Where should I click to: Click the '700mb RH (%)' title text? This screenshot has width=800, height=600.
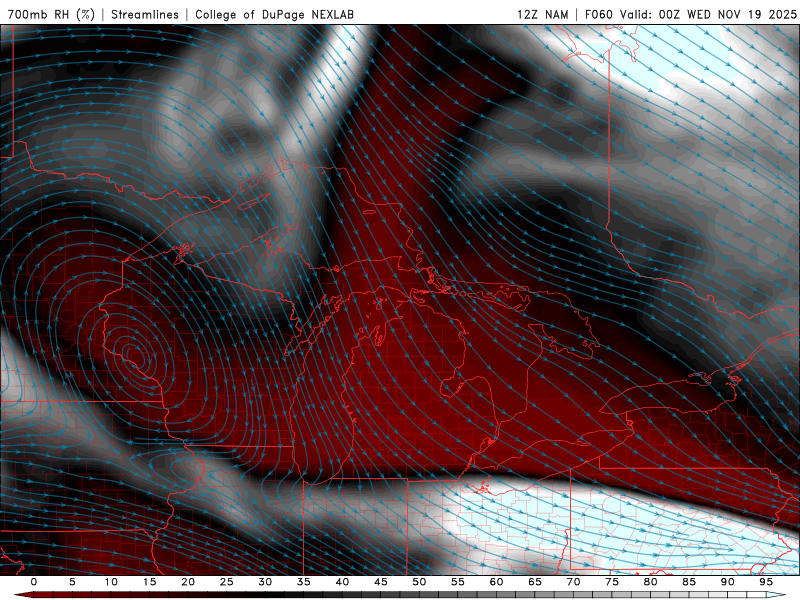click(x=51, y=14)
